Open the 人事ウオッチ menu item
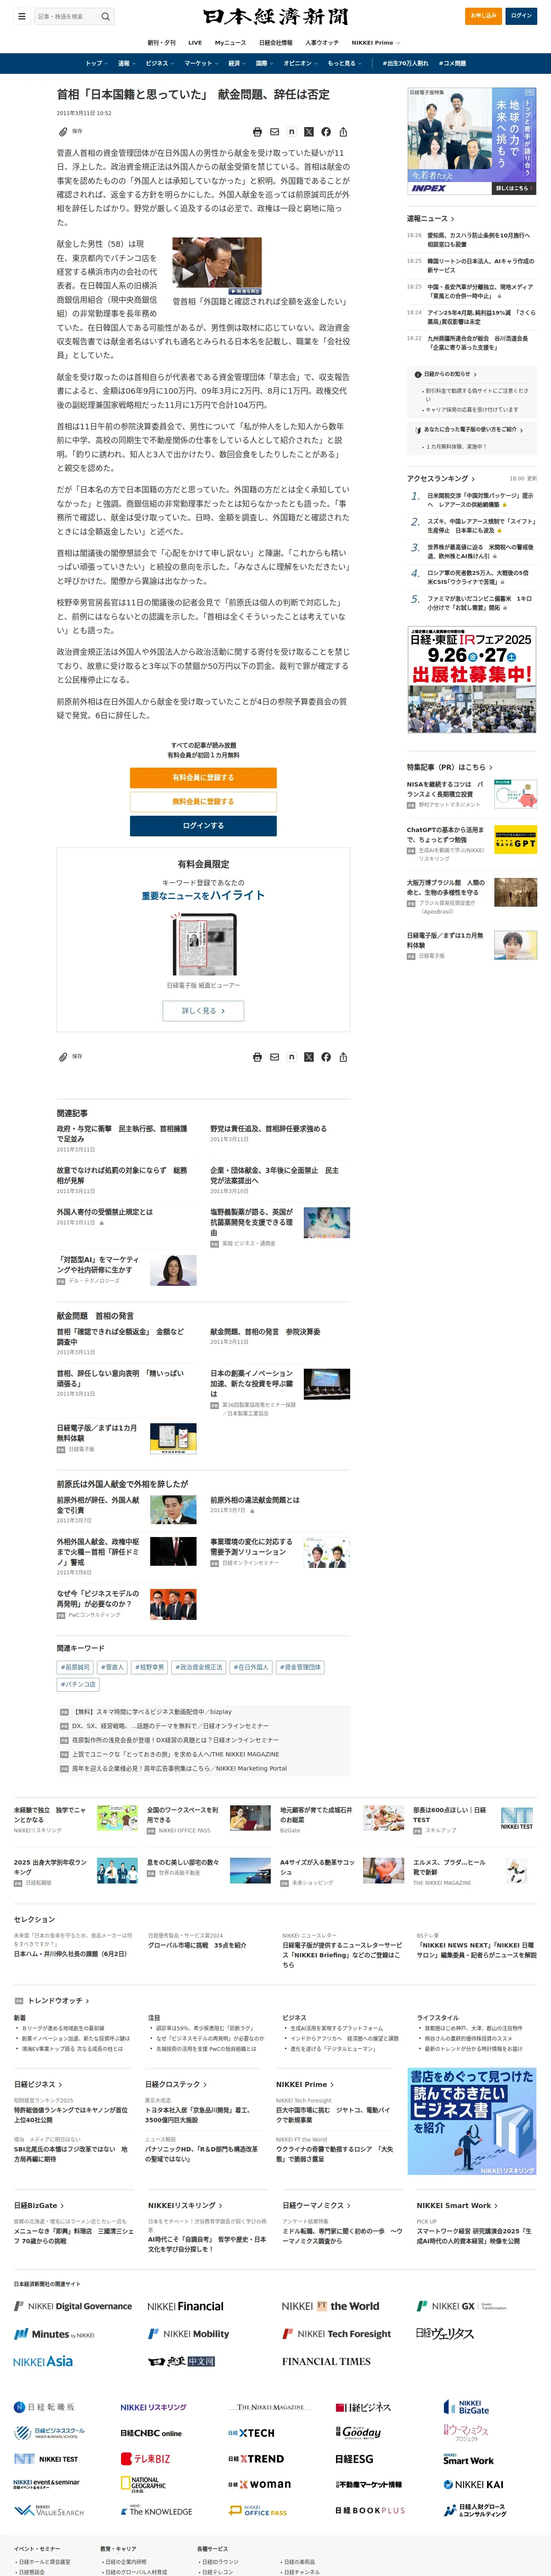Screen dimensions: 551x2576 (322, 43)
